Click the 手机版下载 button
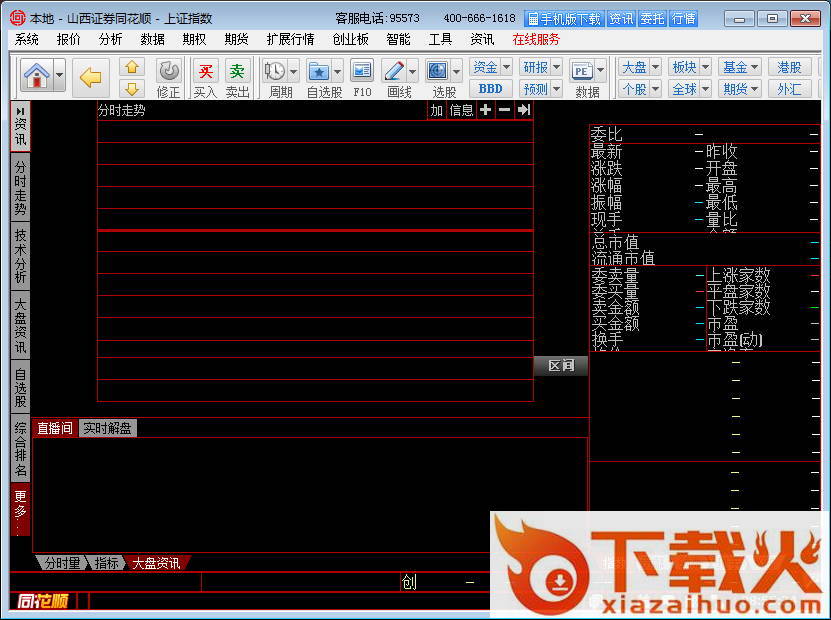The image size is (831, 620). [564, 19]
